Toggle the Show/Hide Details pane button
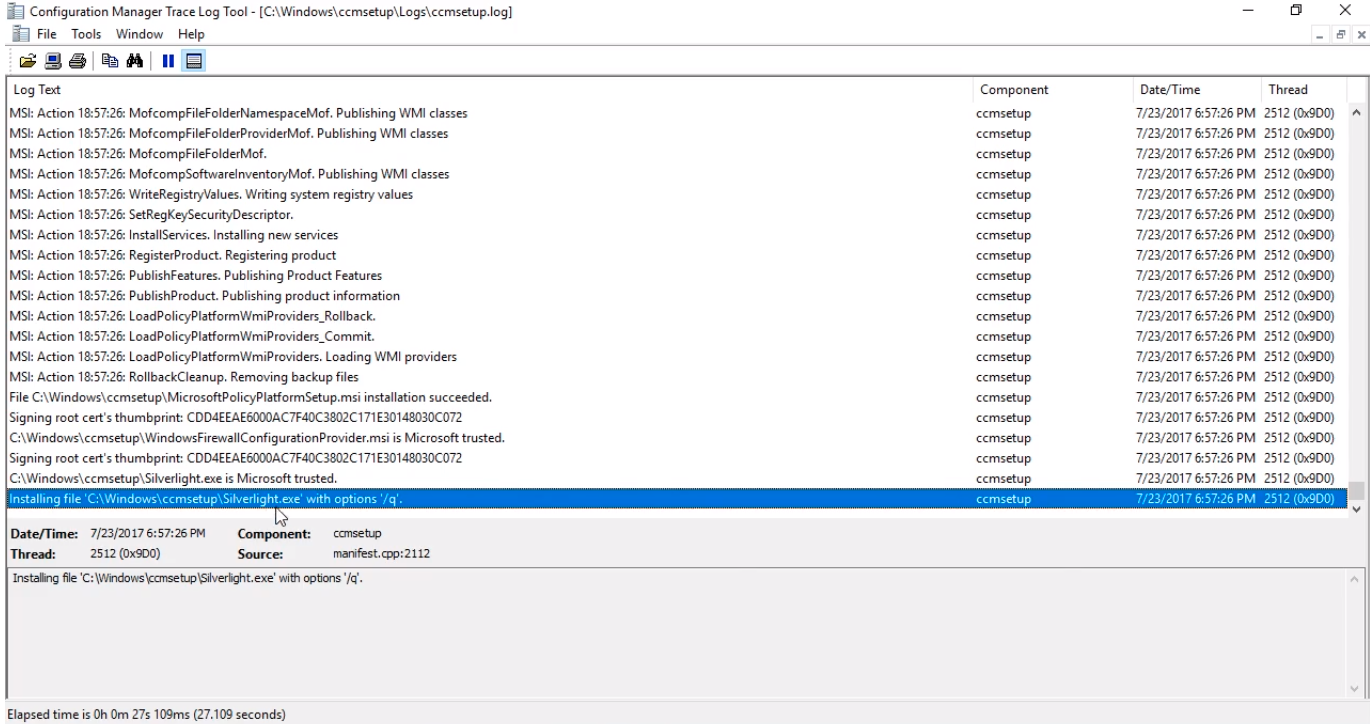Screen dimensions: 1370x724 (x=194, y=61)
